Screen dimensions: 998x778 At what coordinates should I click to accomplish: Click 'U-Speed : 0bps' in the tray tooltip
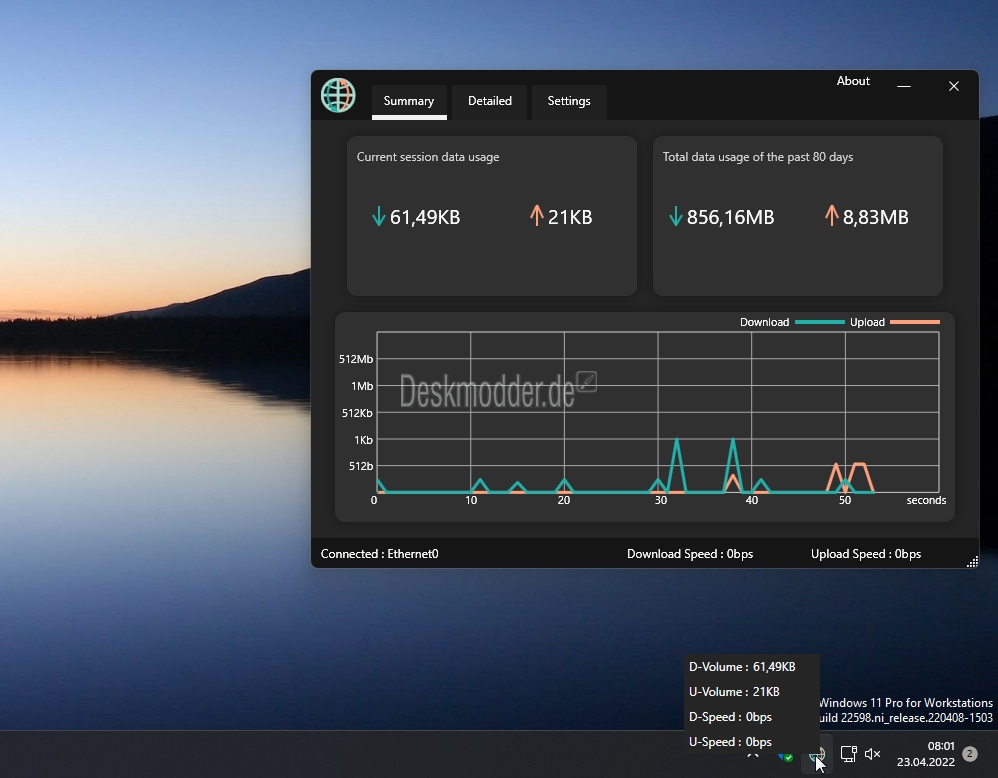[730, 742]
